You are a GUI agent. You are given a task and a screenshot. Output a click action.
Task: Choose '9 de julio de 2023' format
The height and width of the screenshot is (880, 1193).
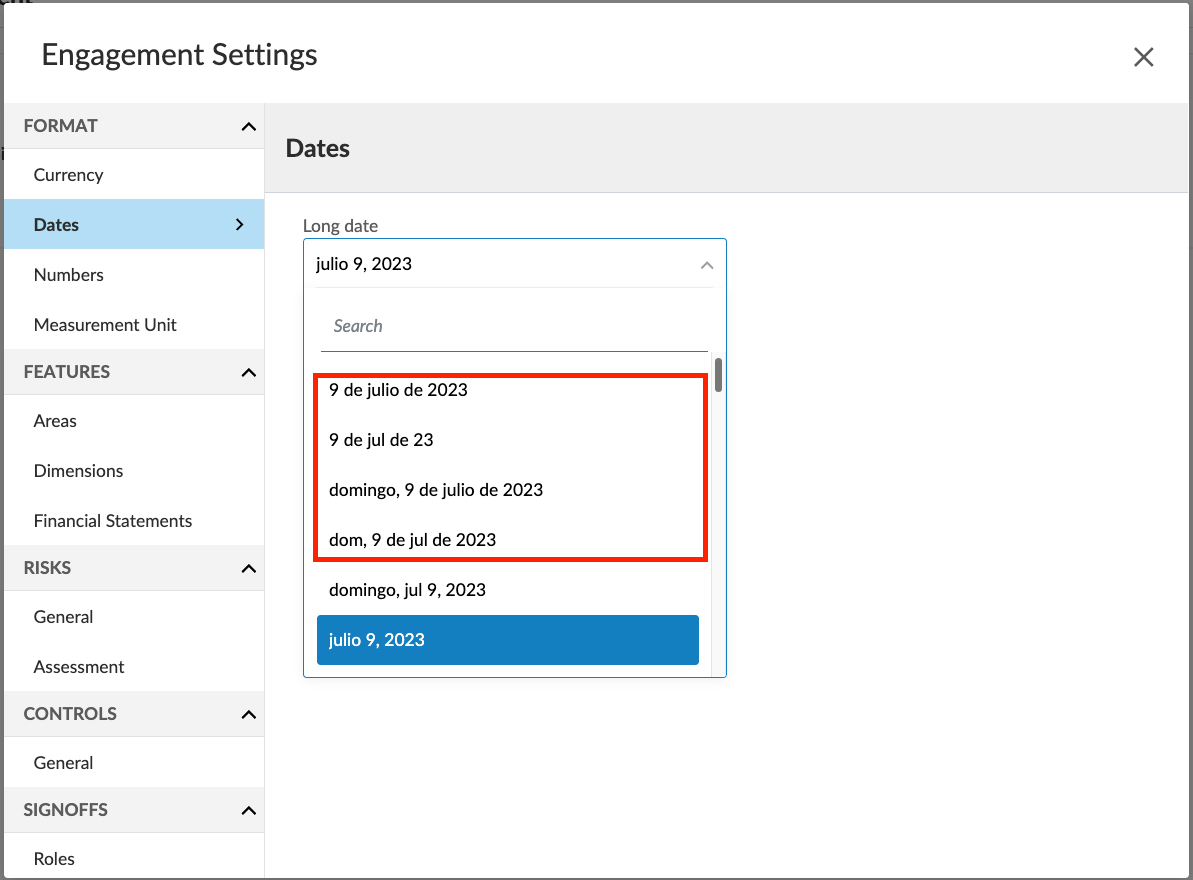(507, 389)
